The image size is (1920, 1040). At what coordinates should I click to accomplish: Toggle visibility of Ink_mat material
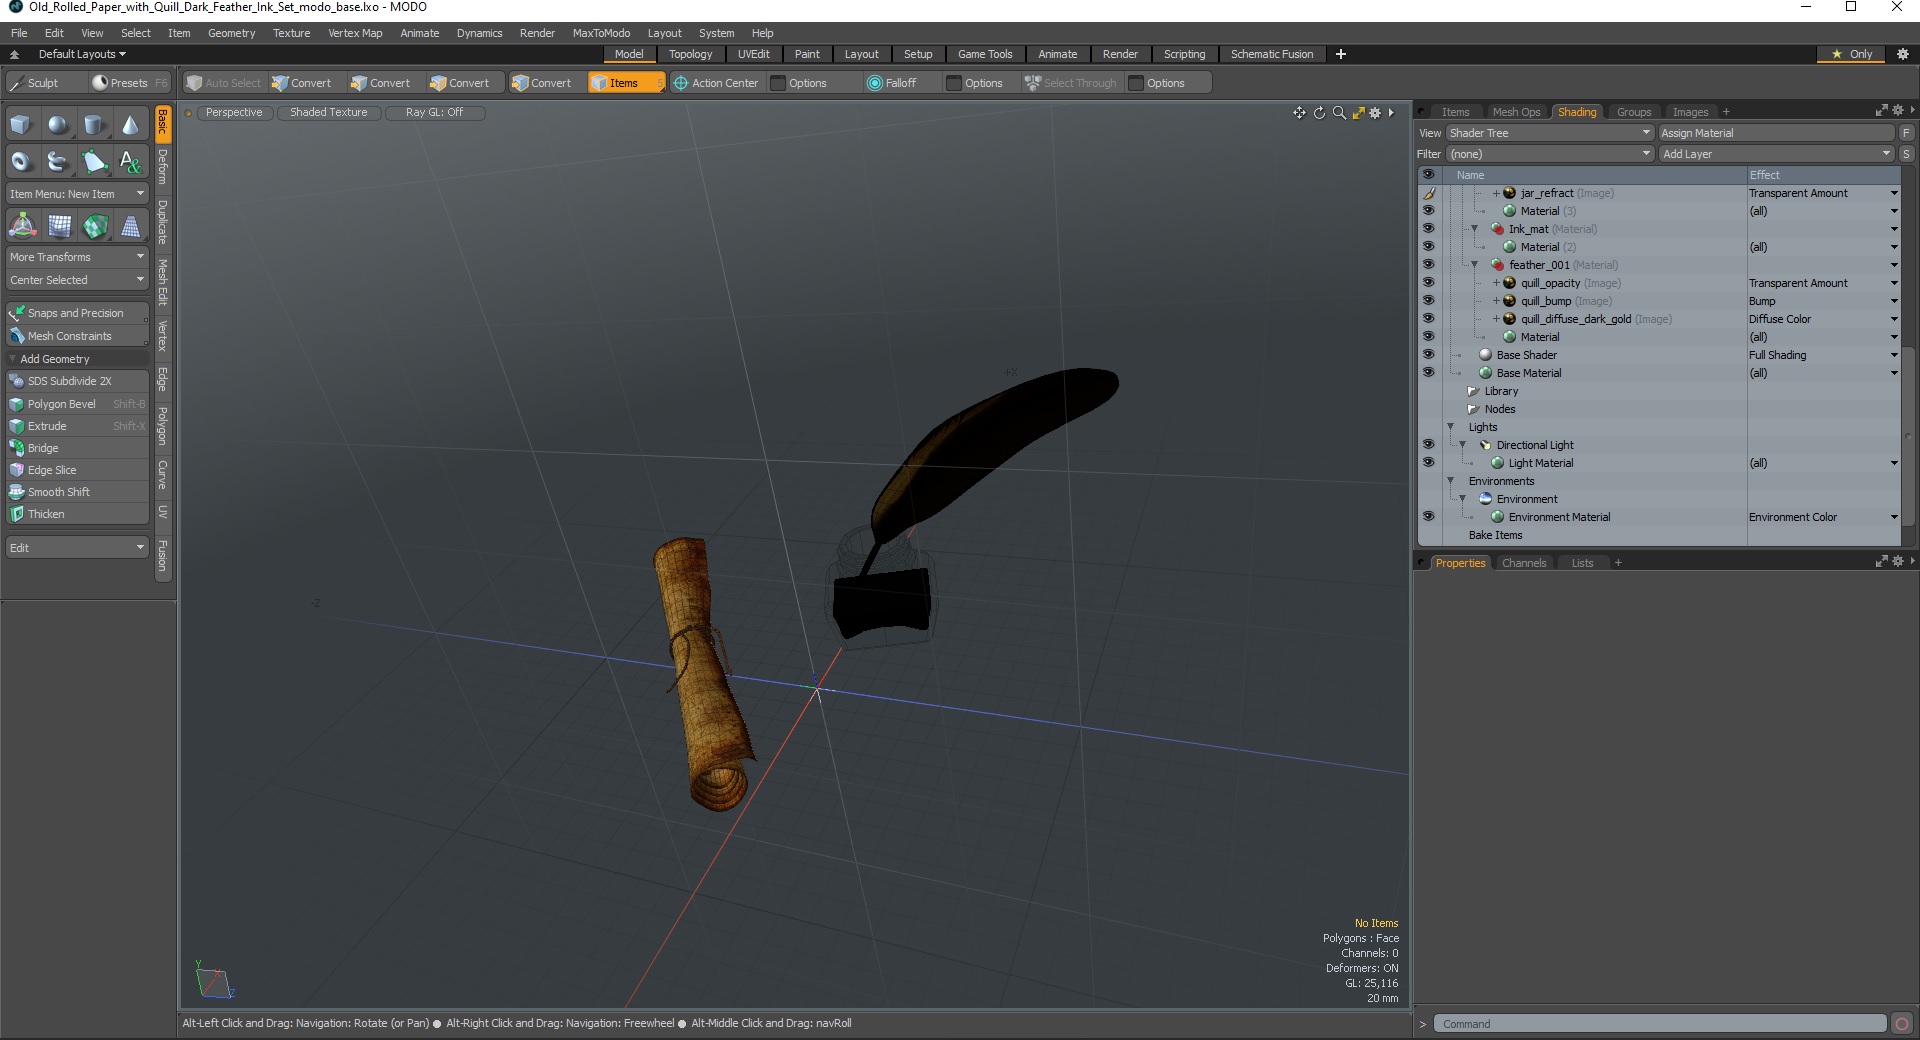click(1429, 229)
